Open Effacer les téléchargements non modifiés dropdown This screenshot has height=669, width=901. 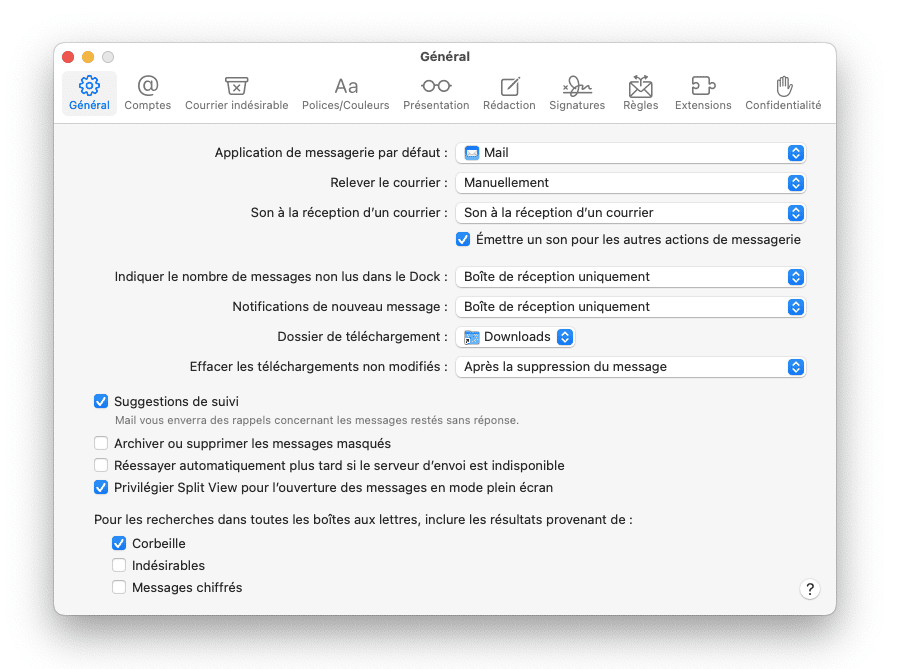tap(630, 367)
